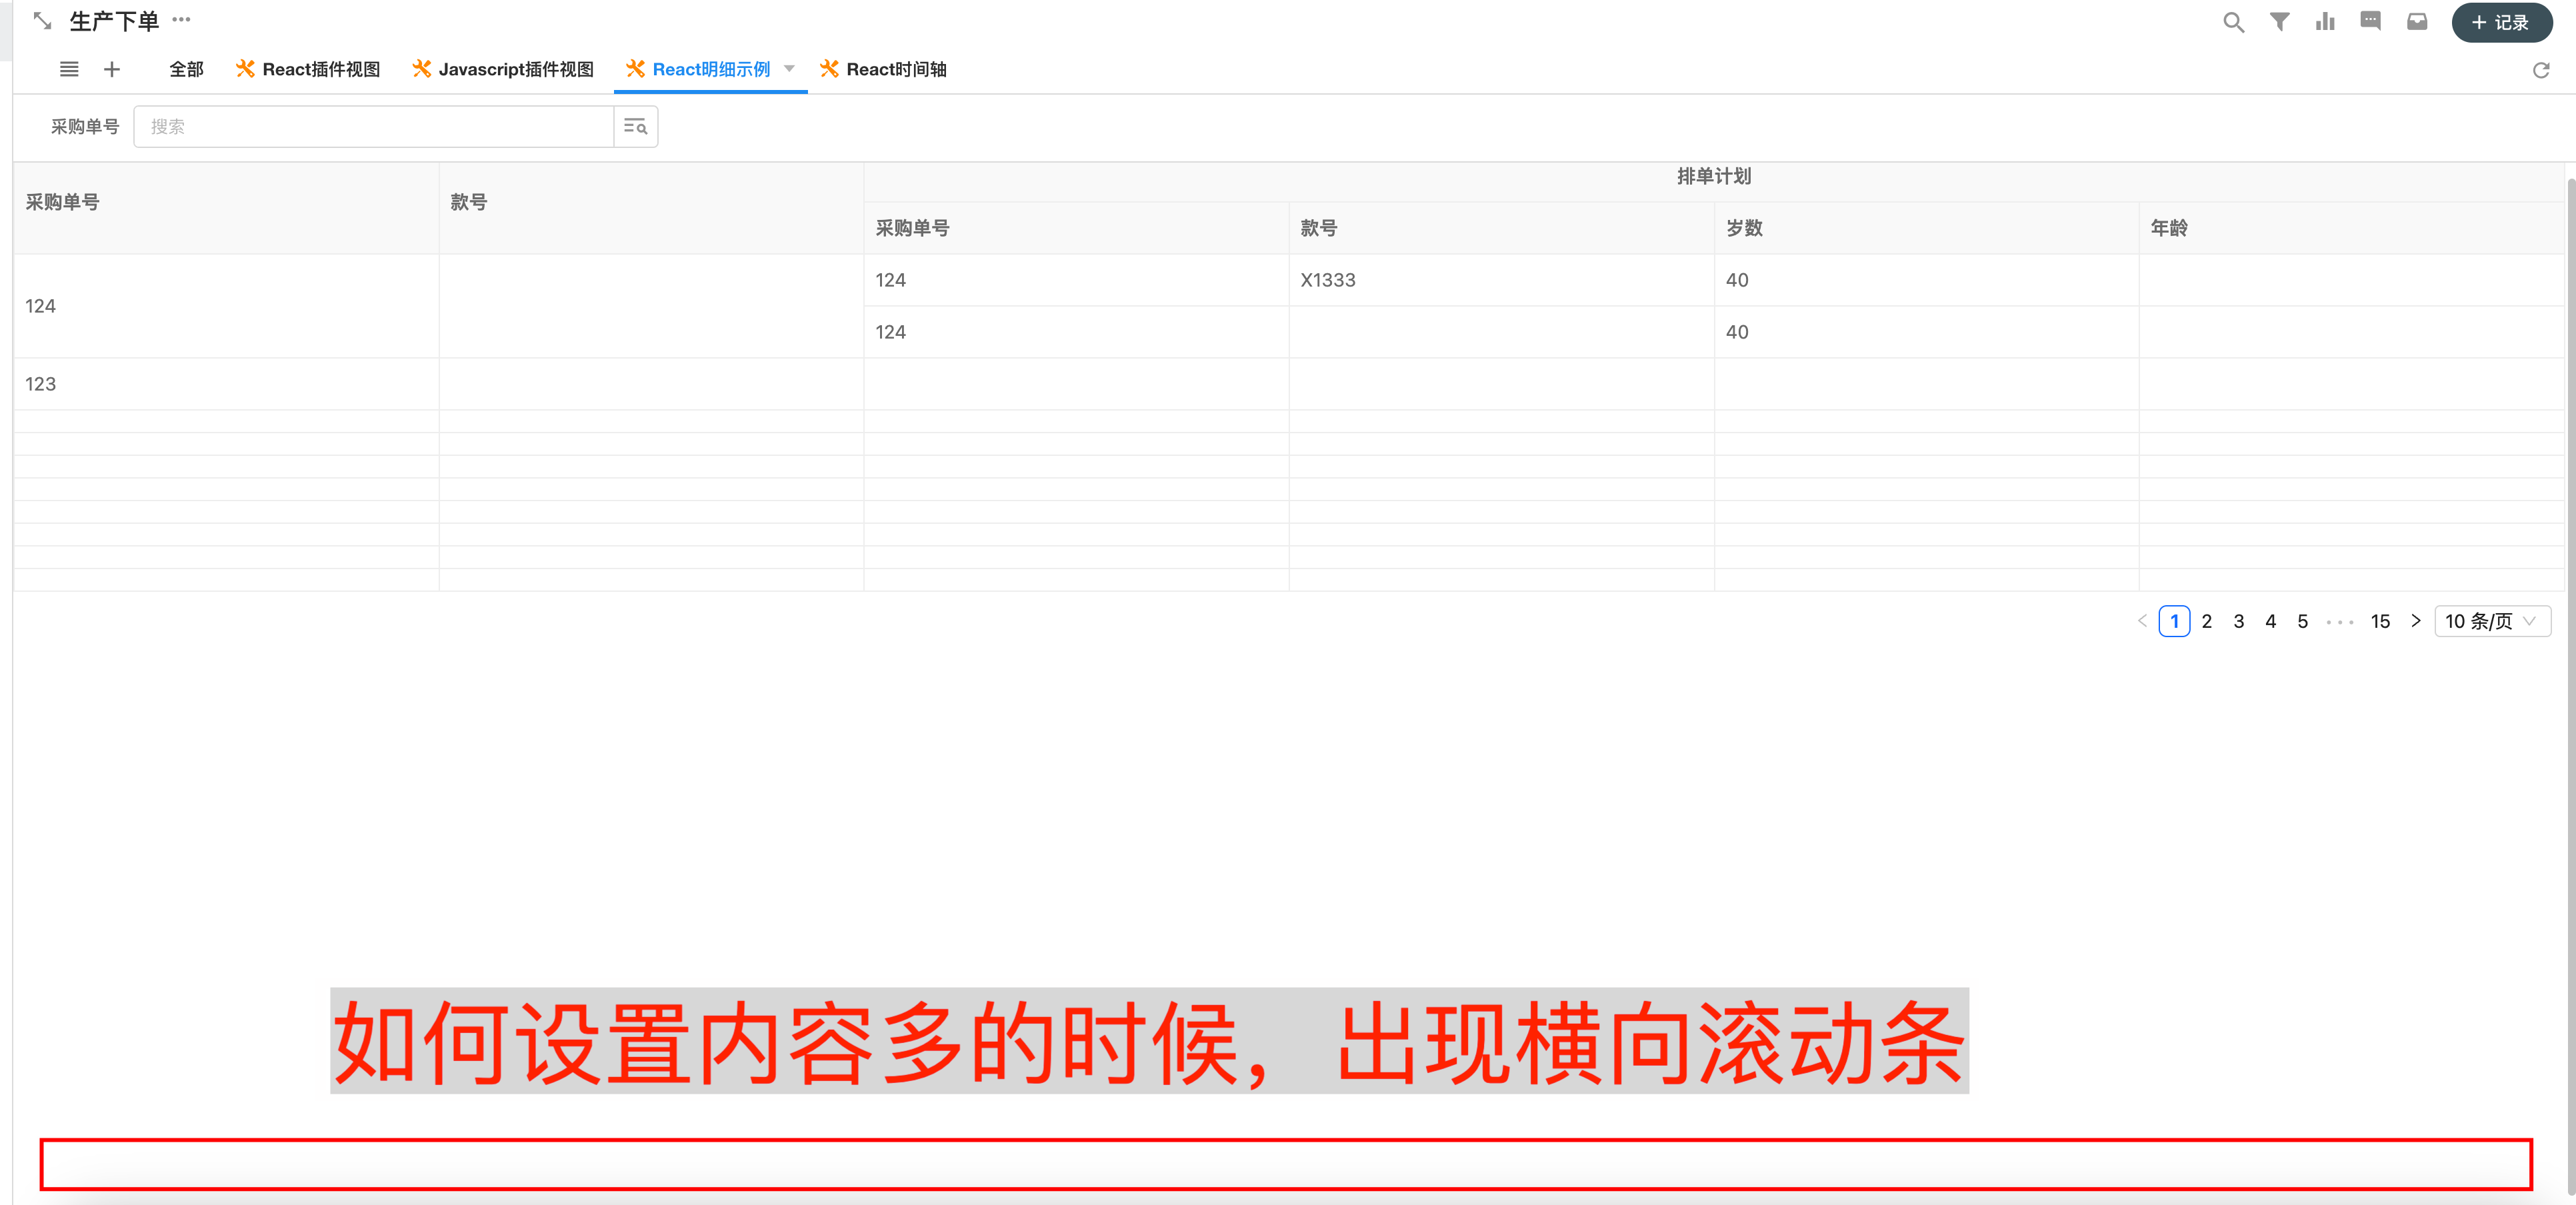
Task: Select the 全部 view tab
Action: click(185, 69)
